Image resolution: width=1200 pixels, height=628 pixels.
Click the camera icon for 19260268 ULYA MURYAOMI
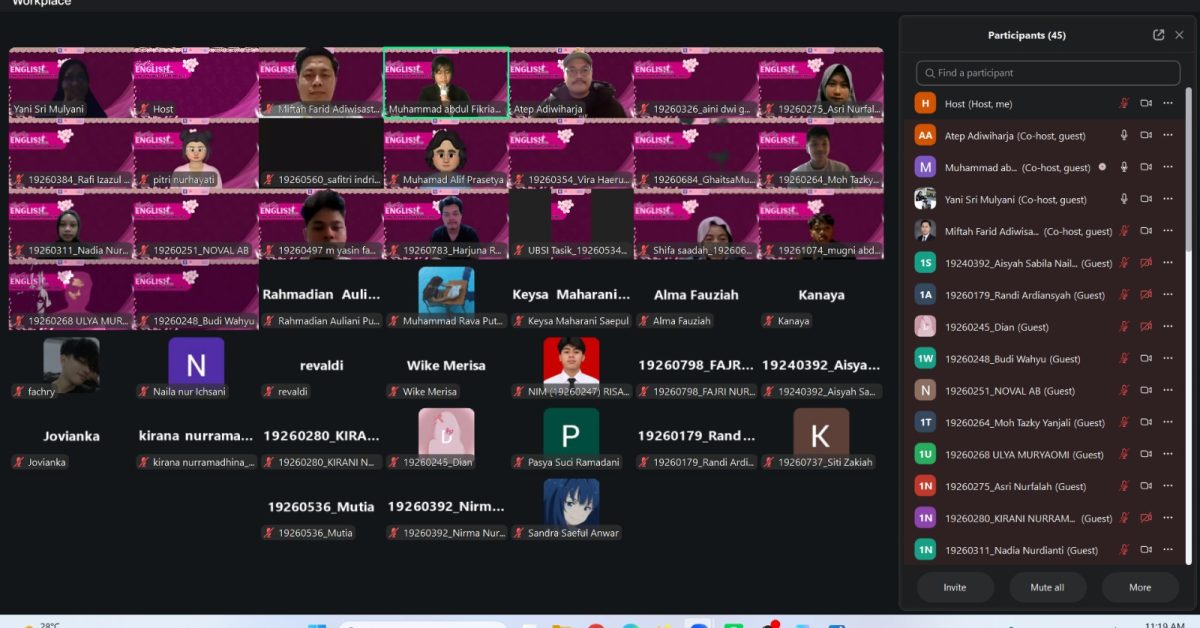pyautogui.click(x=1146, y=455)
